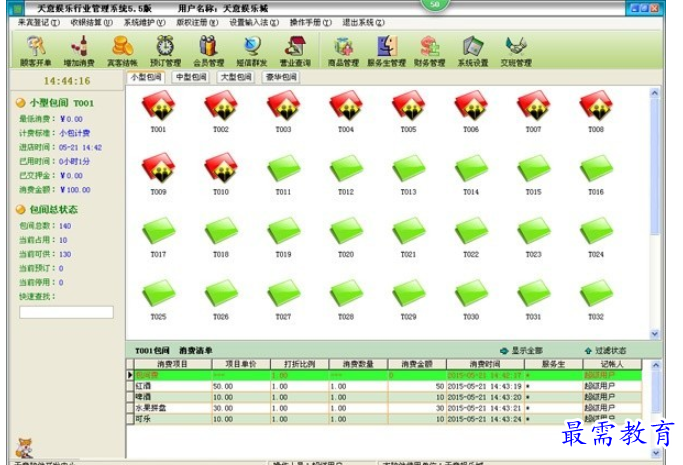This screenshot has width=683, height=465.
Task: Click the 过滤状态 link
Action: tap(605, 350)
